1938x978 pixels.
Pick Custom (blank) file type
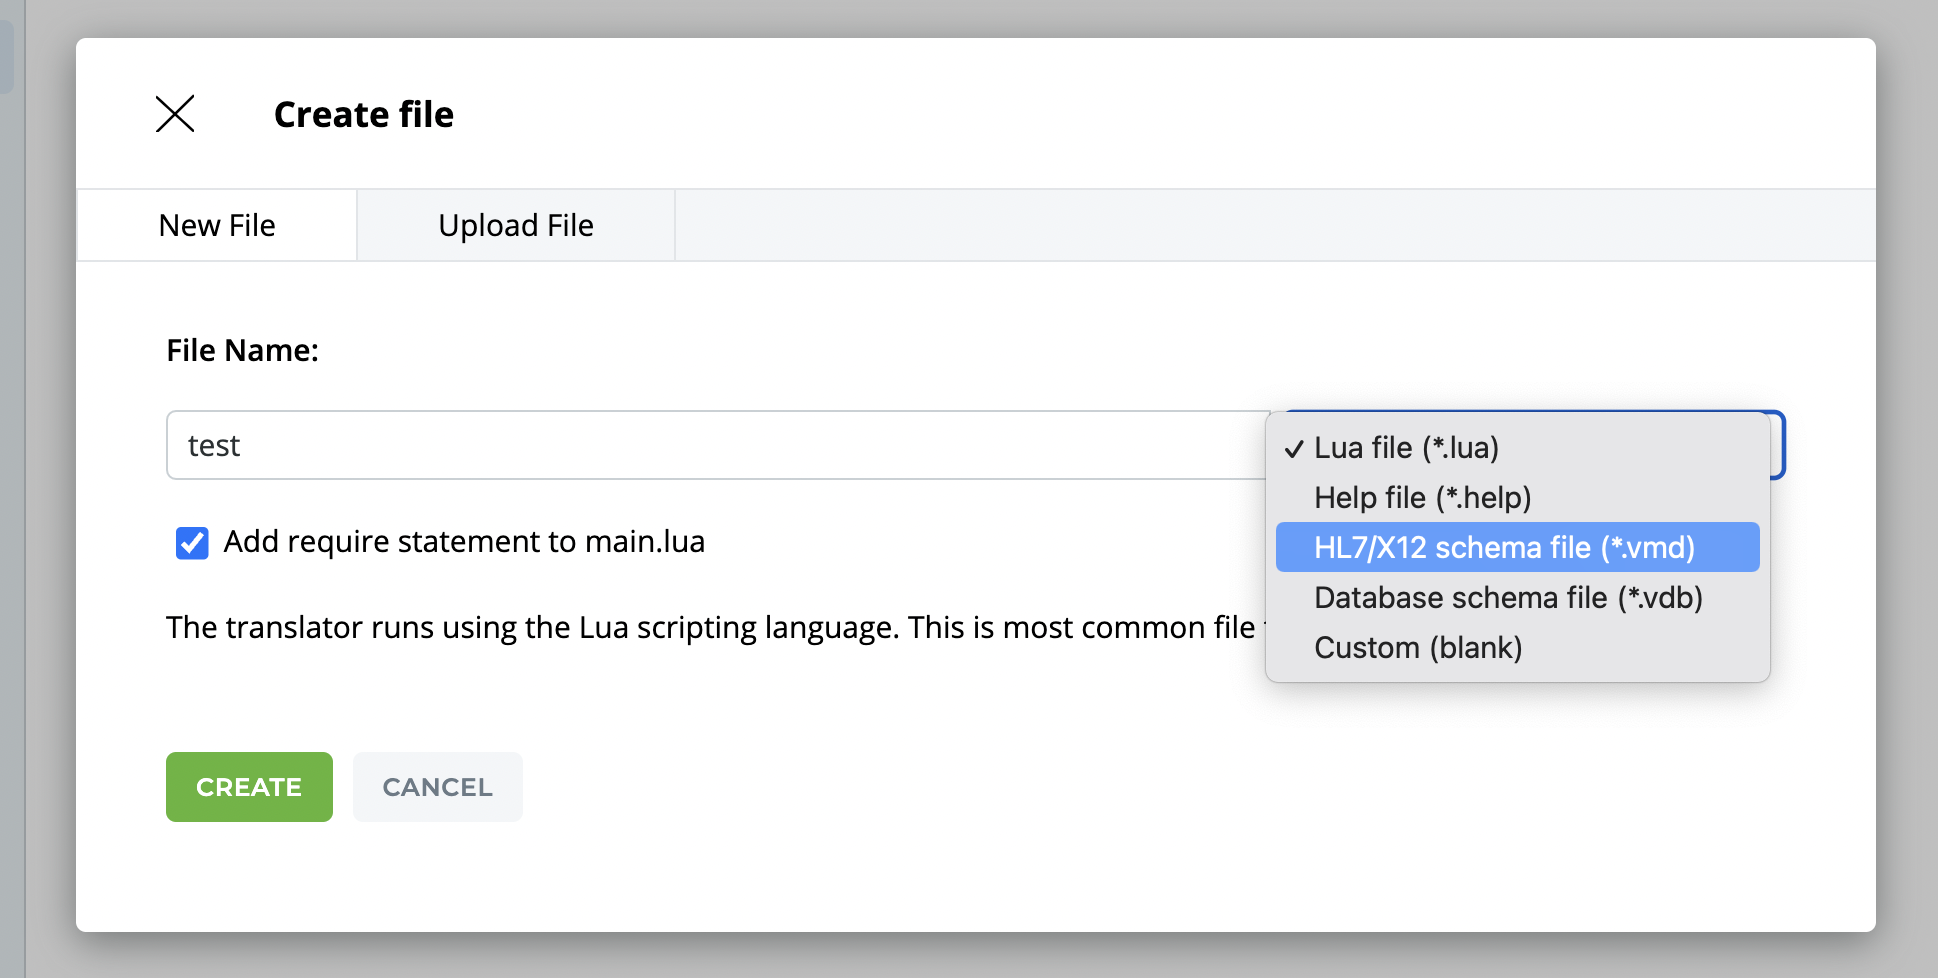[1418, 647]
